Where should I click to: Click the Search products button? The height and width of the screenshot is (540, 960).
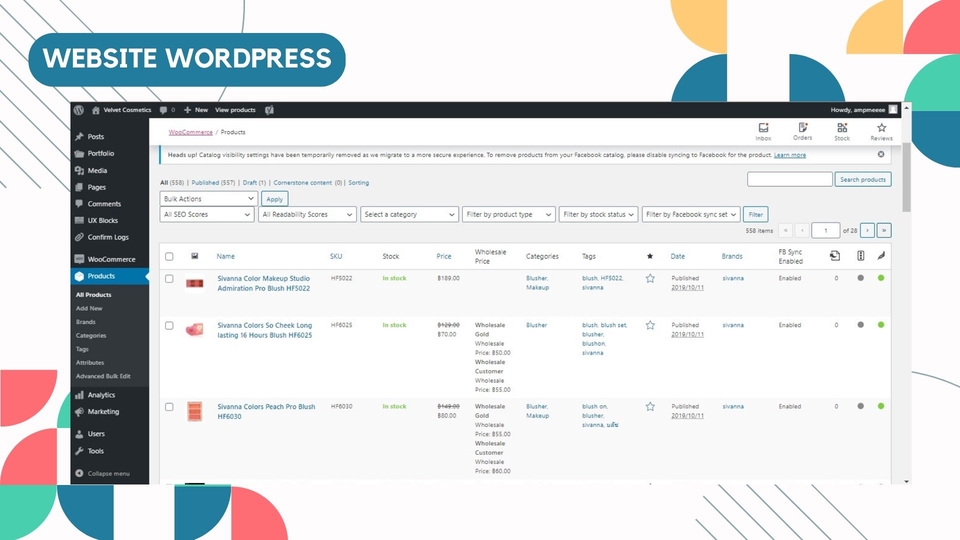(863, 179)
